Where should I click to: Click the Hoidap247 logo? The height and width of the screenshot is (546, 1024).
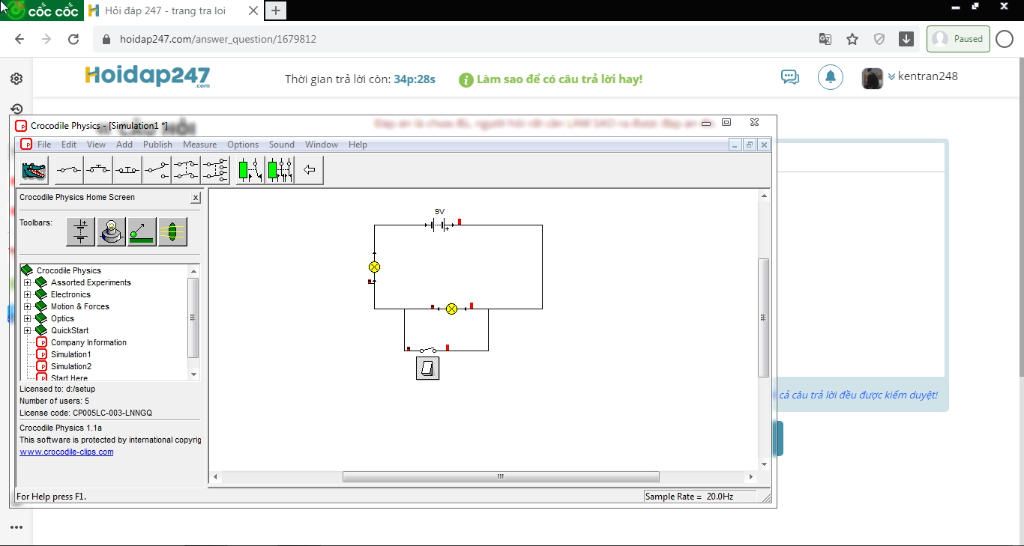tap(148, 76)
